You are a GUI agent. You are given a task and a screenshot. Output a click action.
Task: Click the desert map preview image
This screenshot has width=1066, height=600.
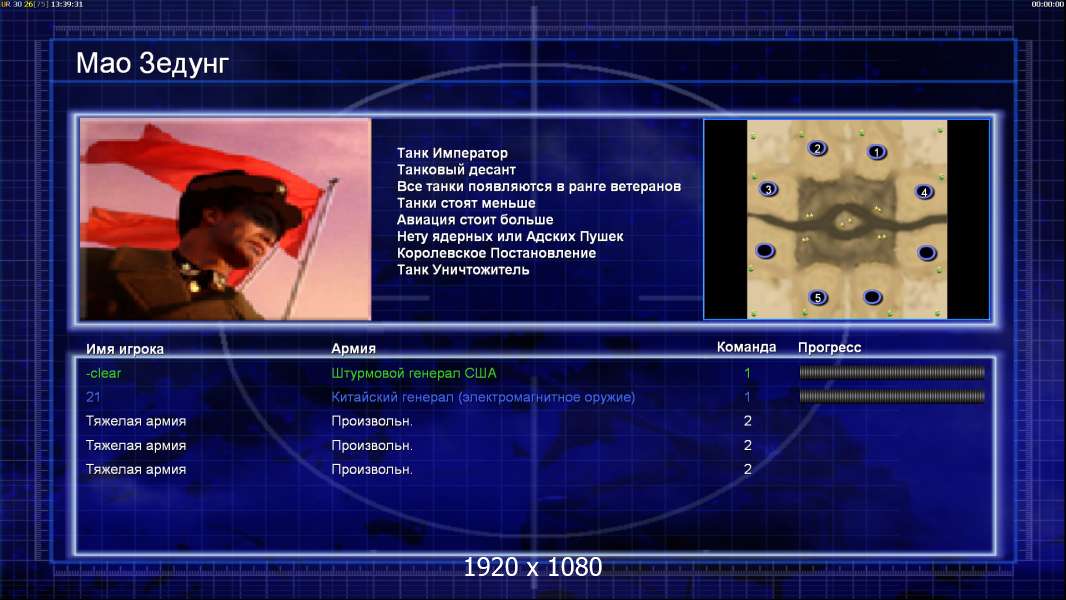pos(846,219)
